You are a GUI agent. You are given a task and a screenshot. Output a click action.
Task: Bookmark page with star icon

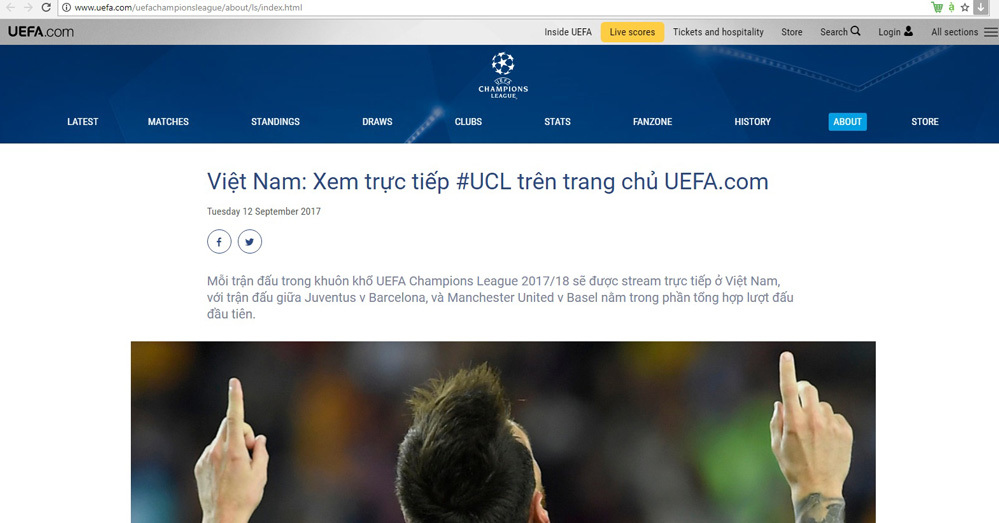click(x=965, y=8)
